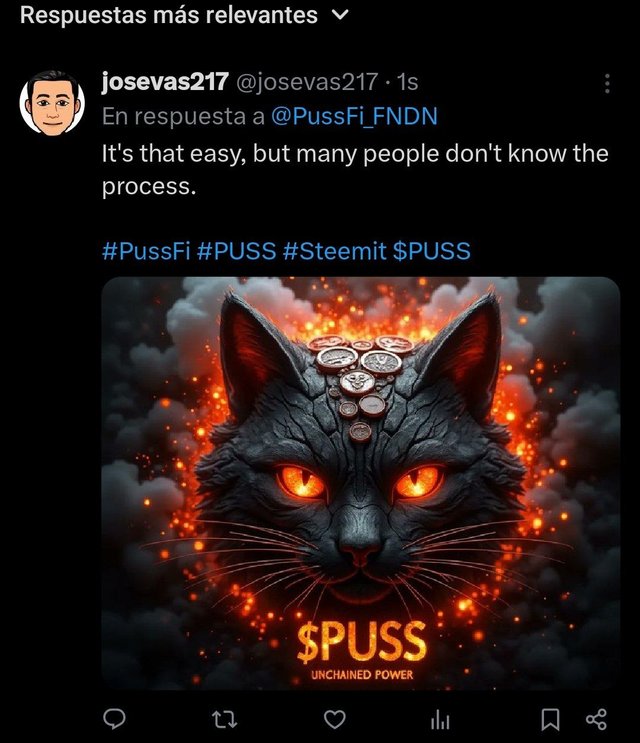
Task: Open the #PUSS hashtag
Action: pos(236,251)
